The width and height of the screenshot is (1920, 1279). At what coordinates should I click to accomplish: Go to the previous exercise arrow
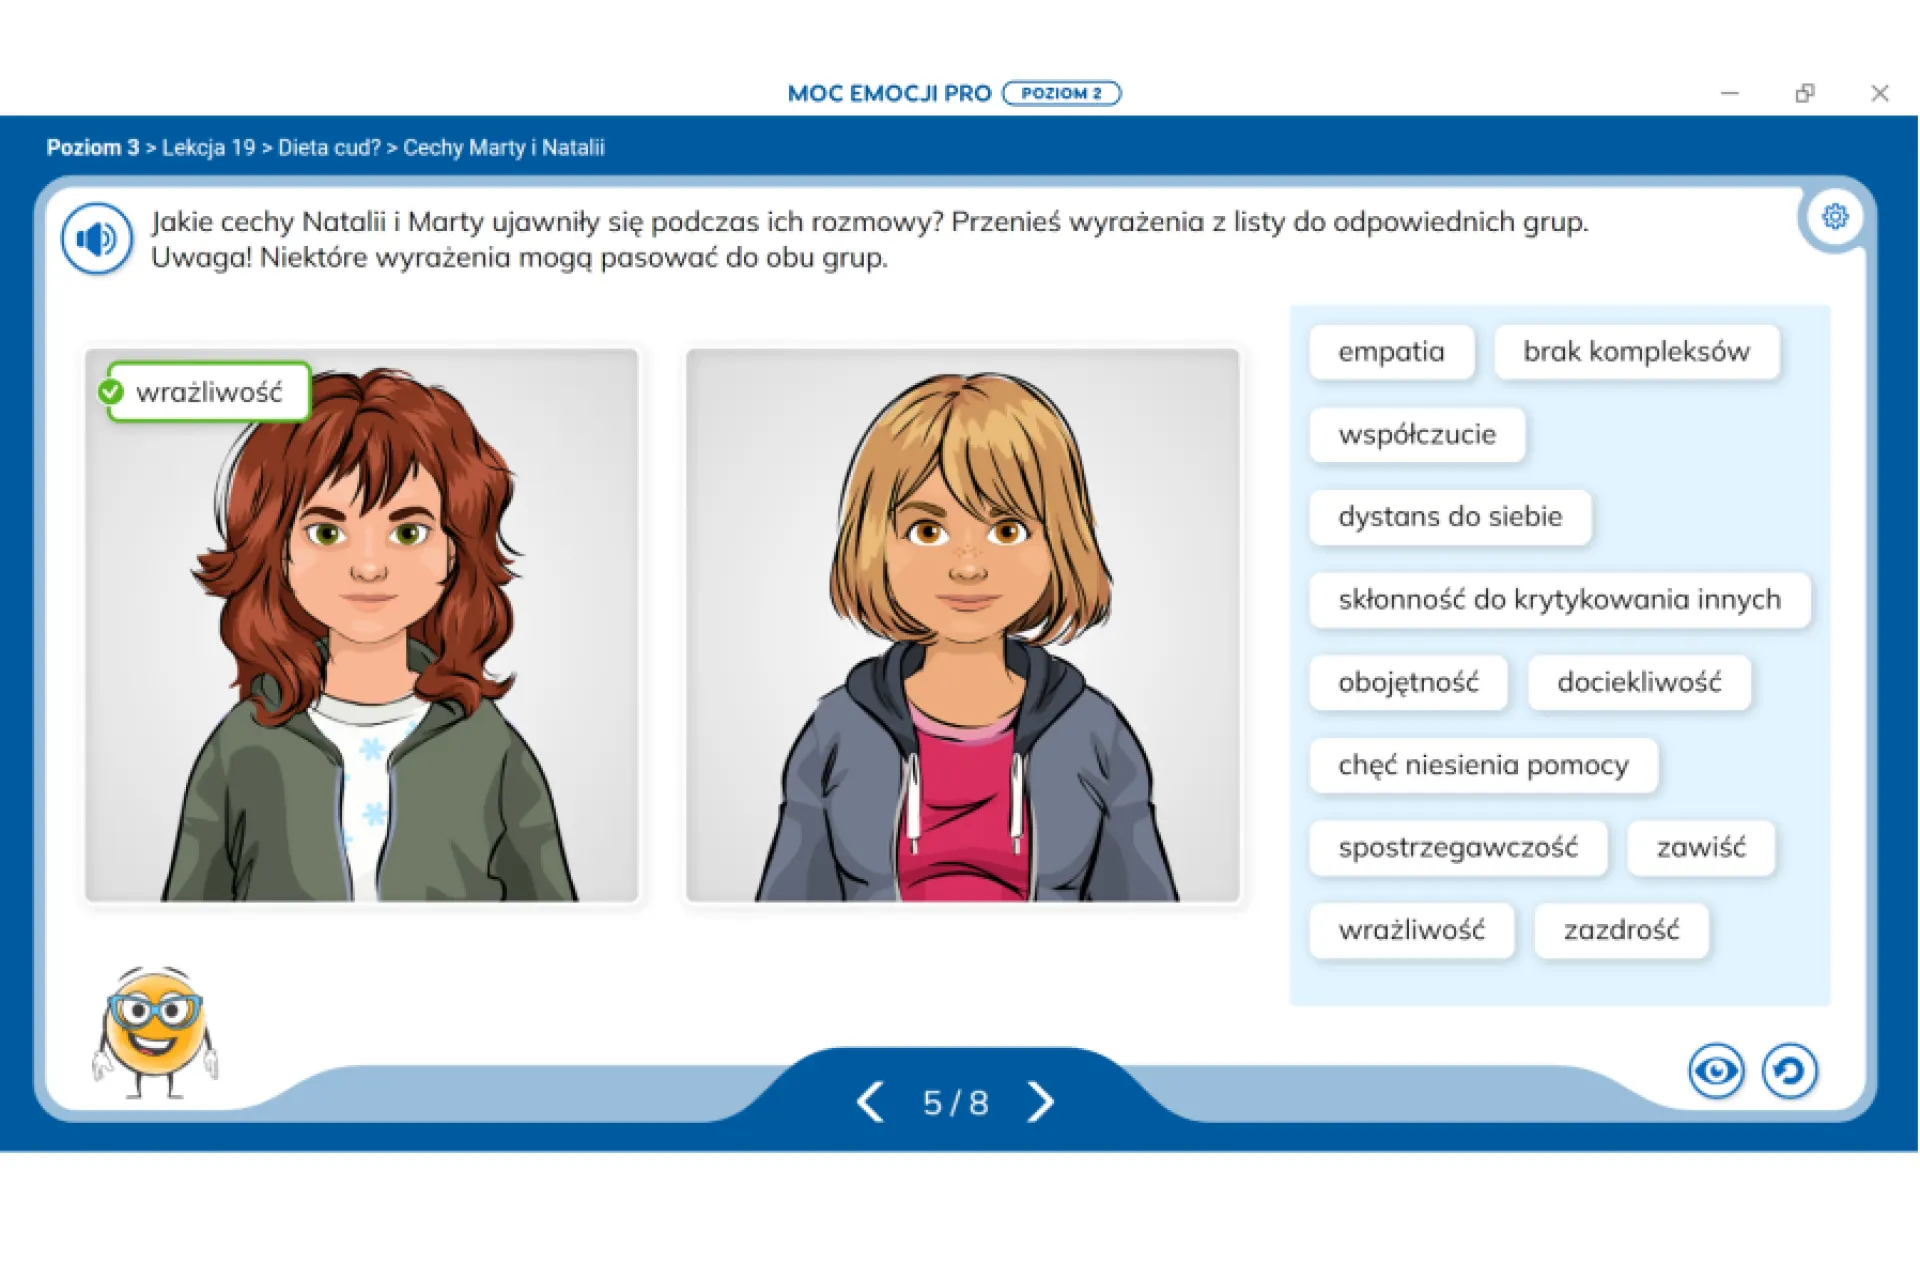pos(870,1102)
